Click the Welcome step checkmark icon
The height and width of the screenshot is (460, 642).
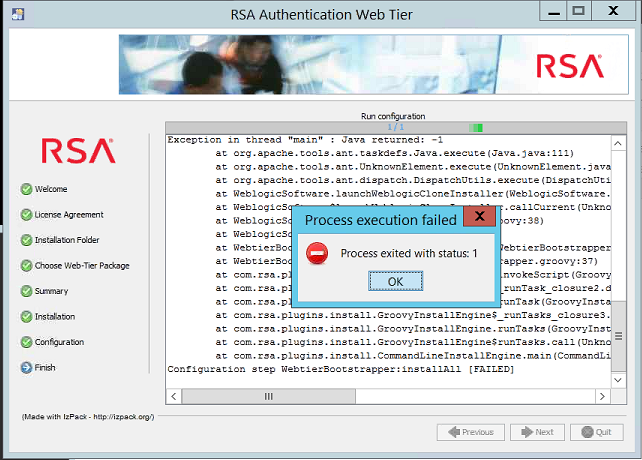[26, 189]
